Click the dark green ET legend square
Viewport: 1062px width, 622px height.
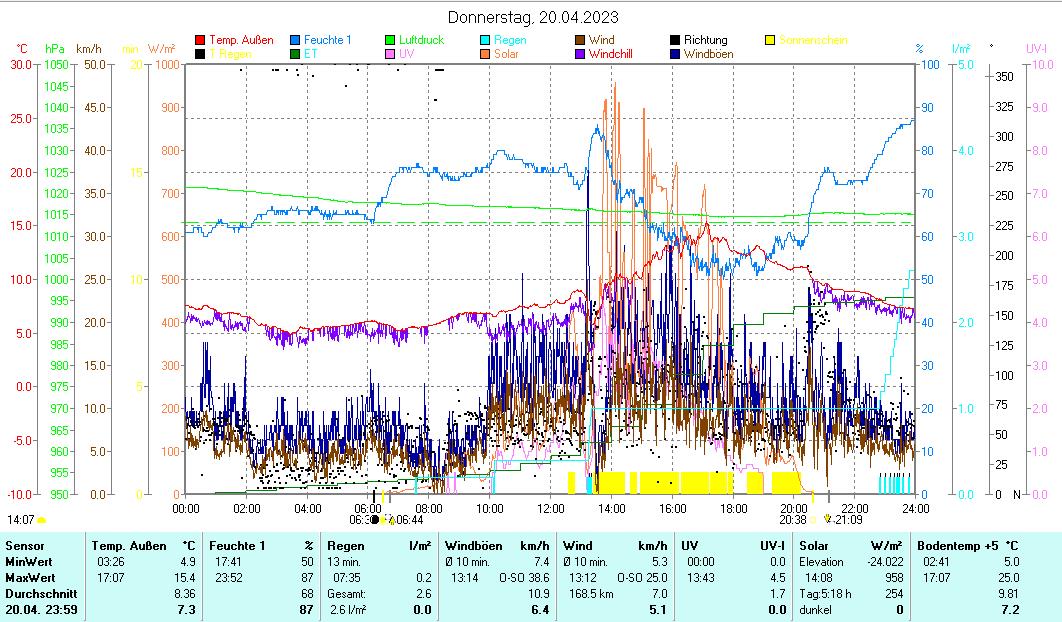pos(297,54)
